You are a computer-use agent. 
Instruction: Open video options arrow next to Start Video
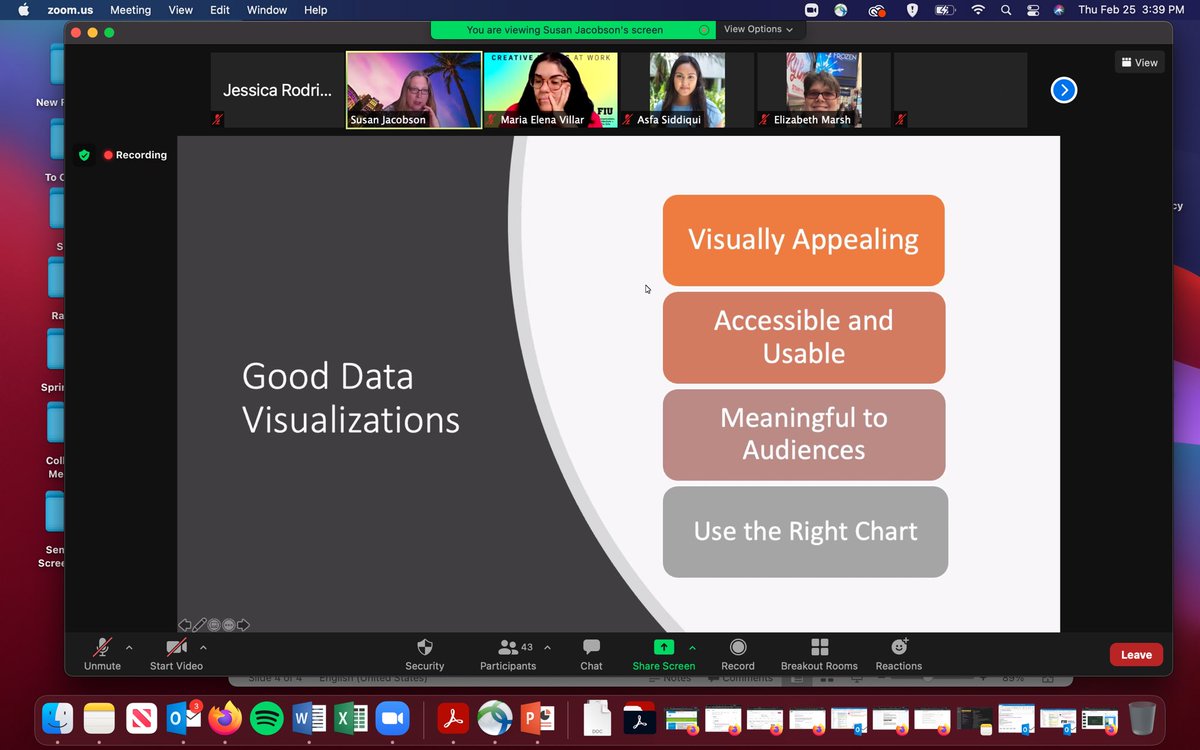(203, 647)
